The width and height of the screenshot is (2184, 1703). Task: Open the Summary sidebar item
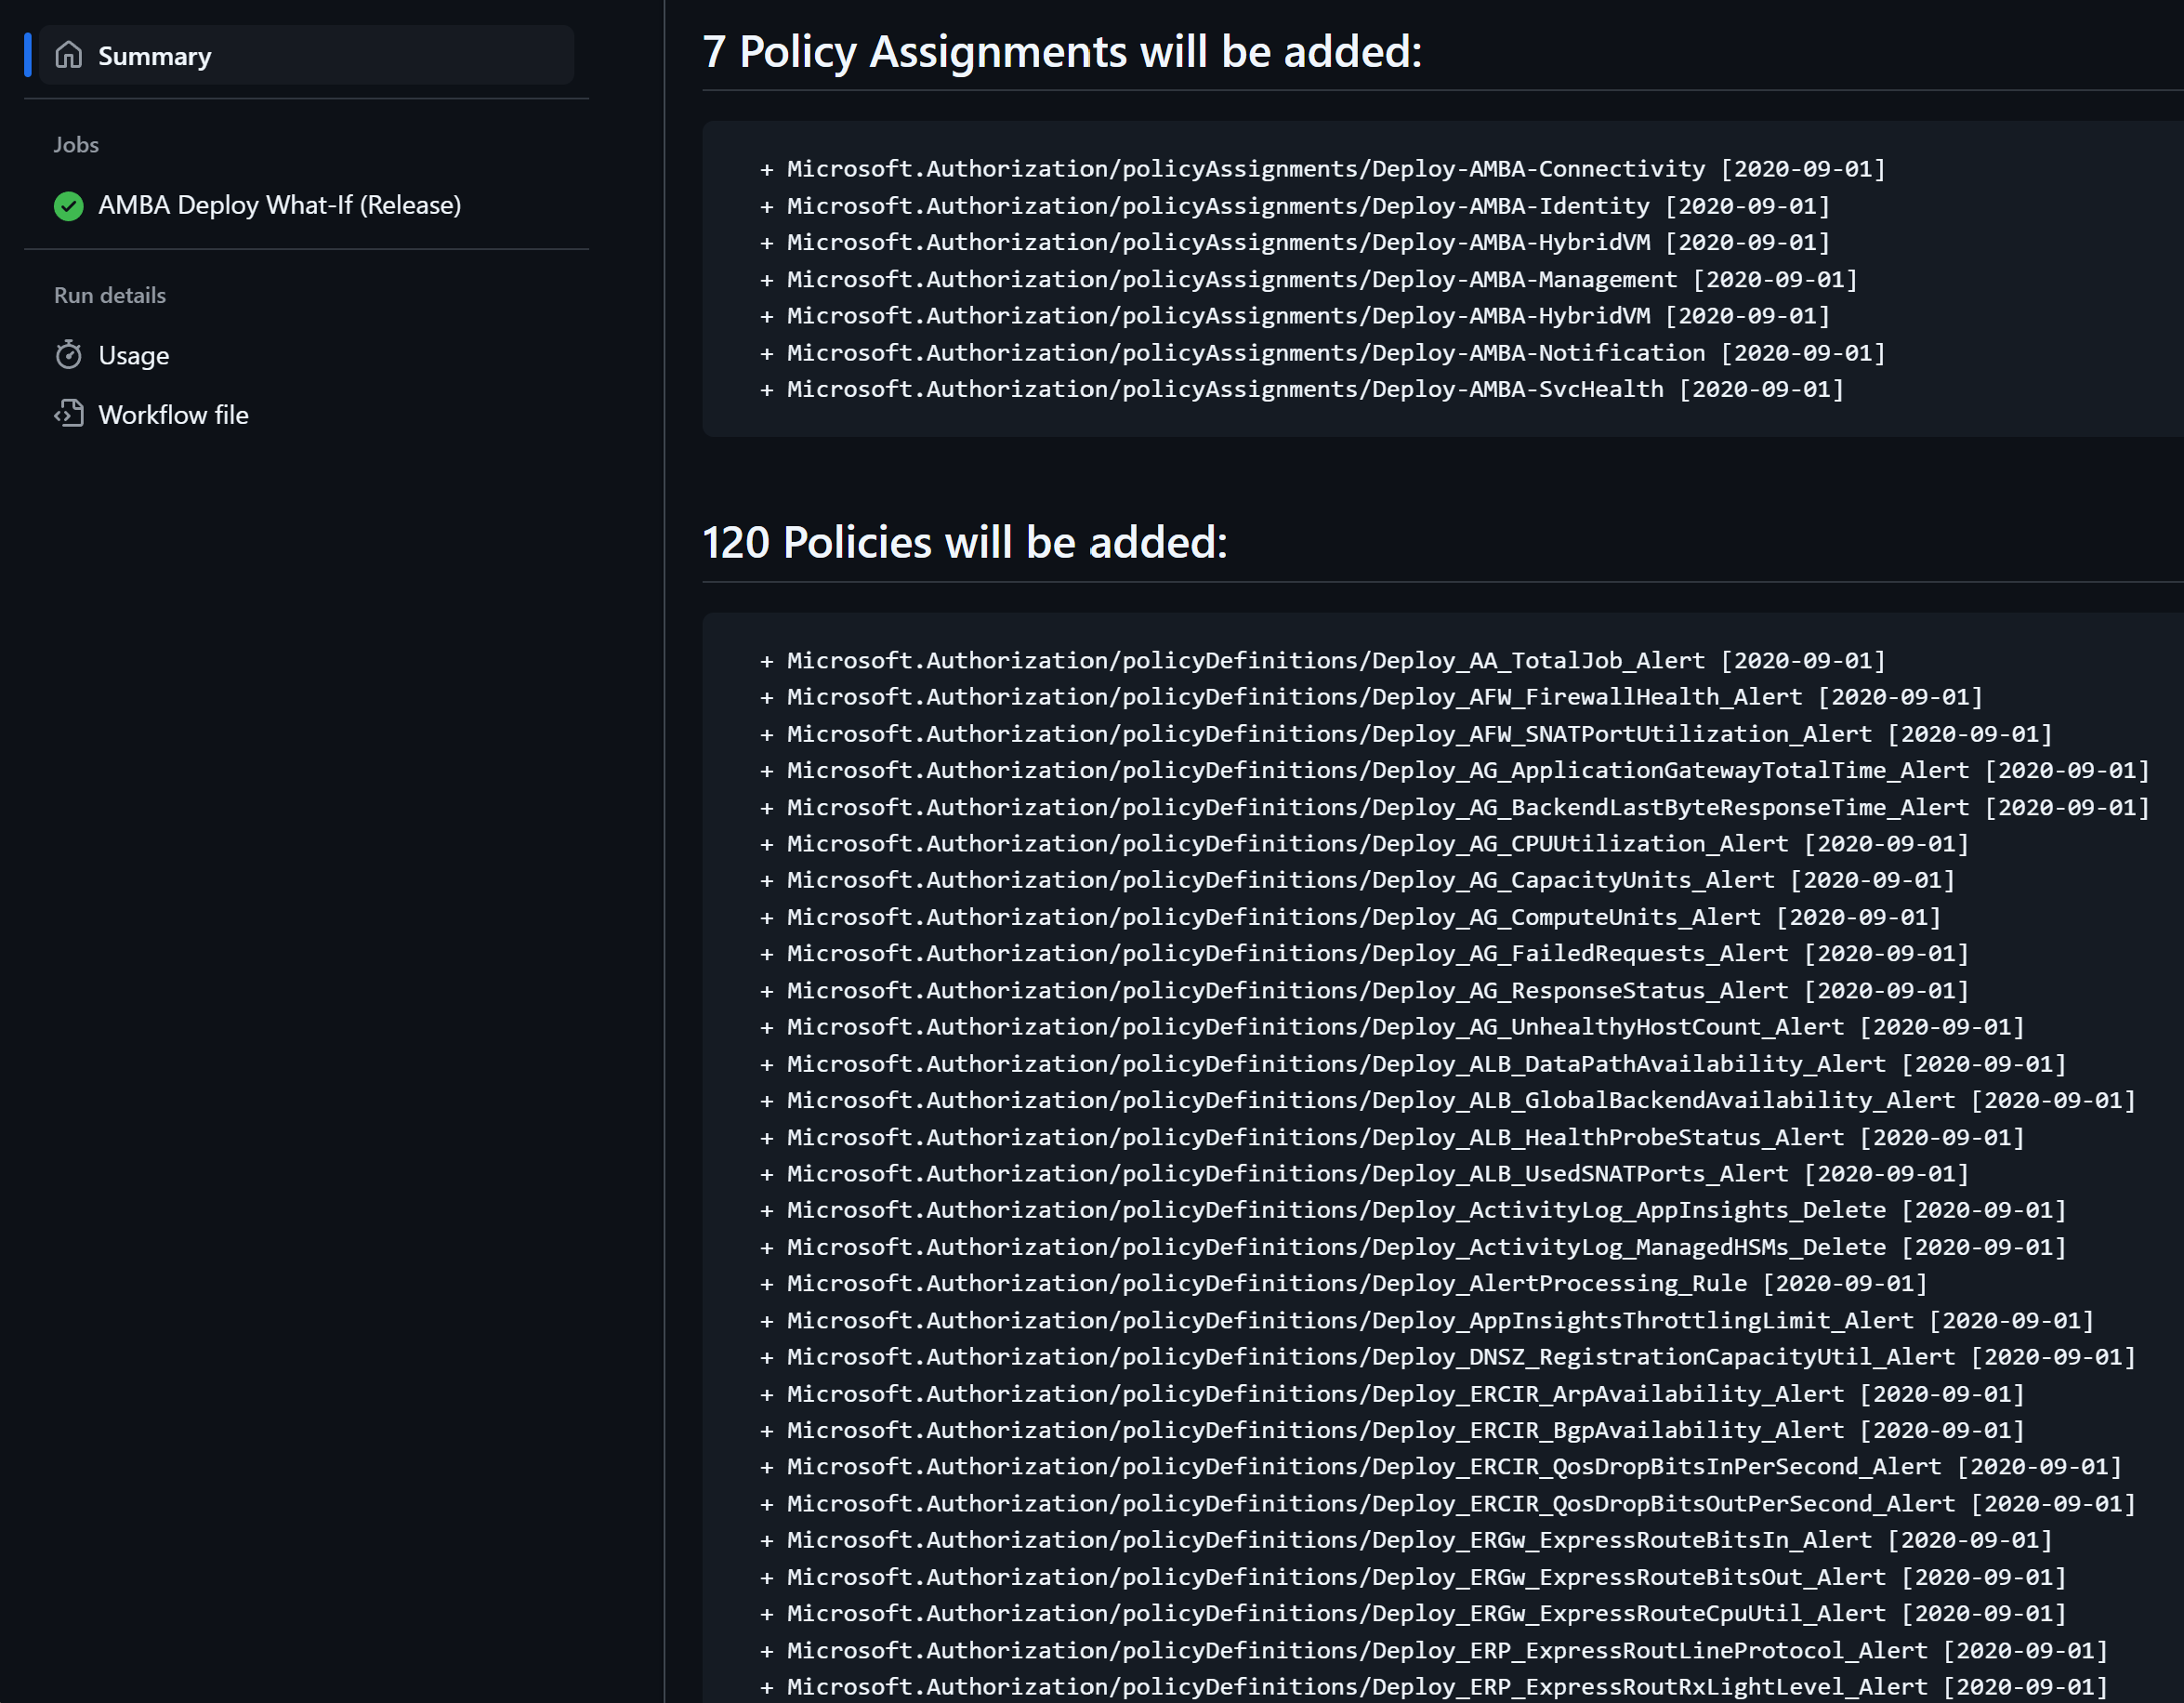coord(307,56)
